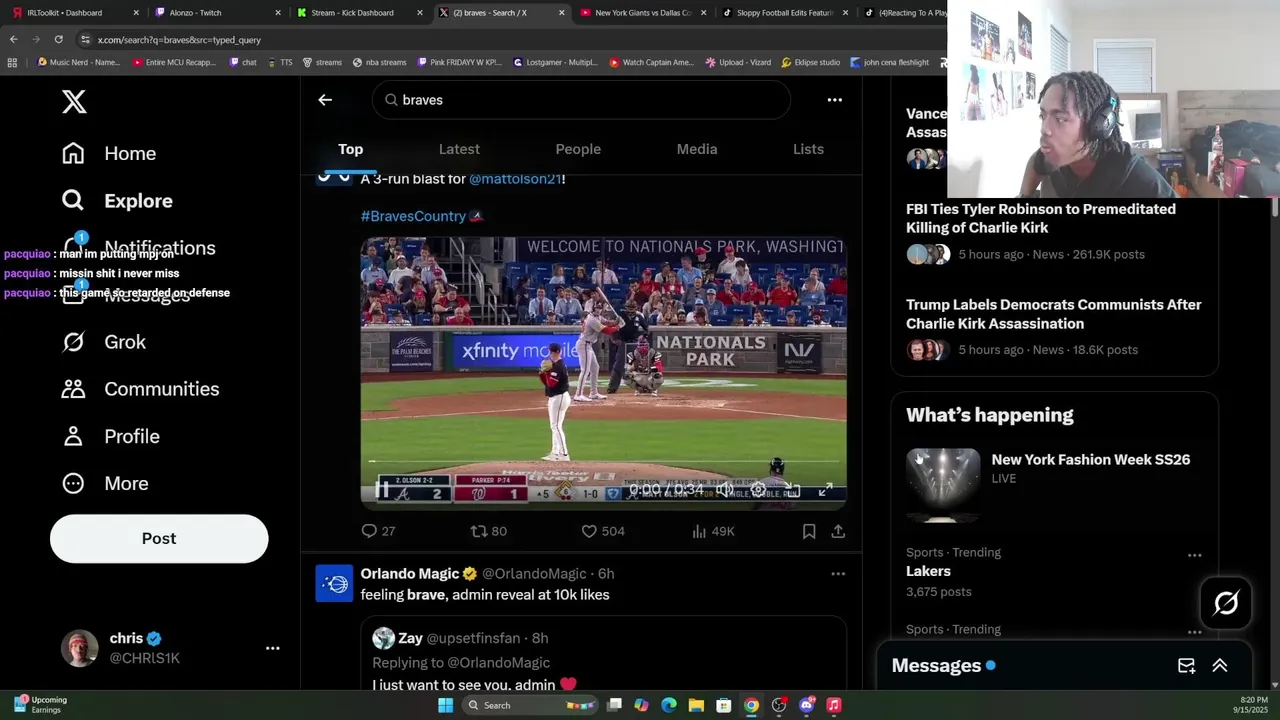The height and width of the screenshot is (720, 1280).
Task: Open Grok from the sidebar
Action: (x=104, y=342)
